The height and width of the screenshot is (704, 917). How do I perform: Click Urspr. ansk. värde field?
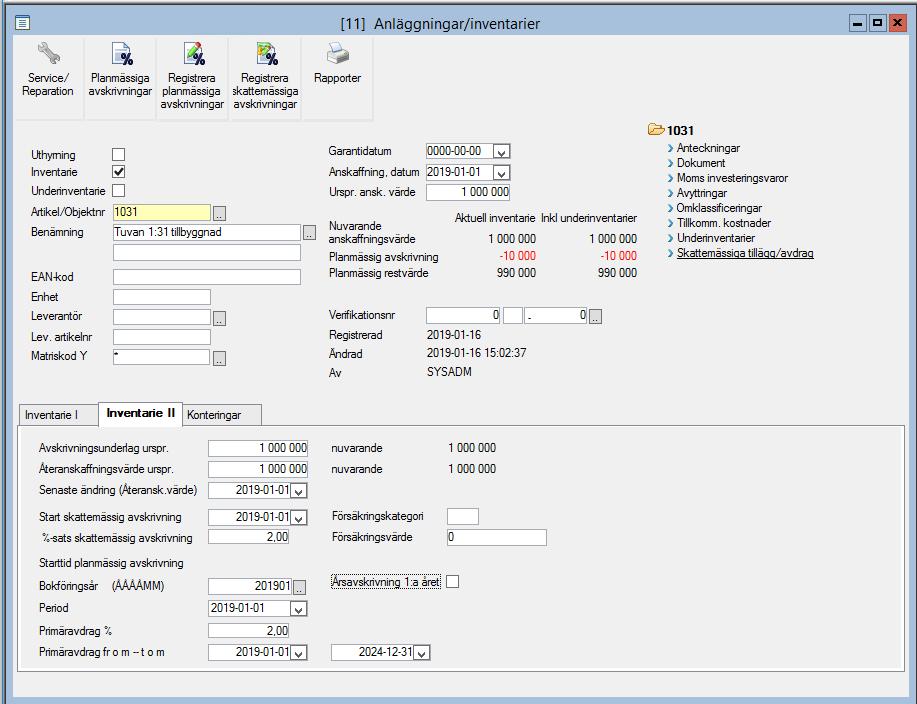468,192
